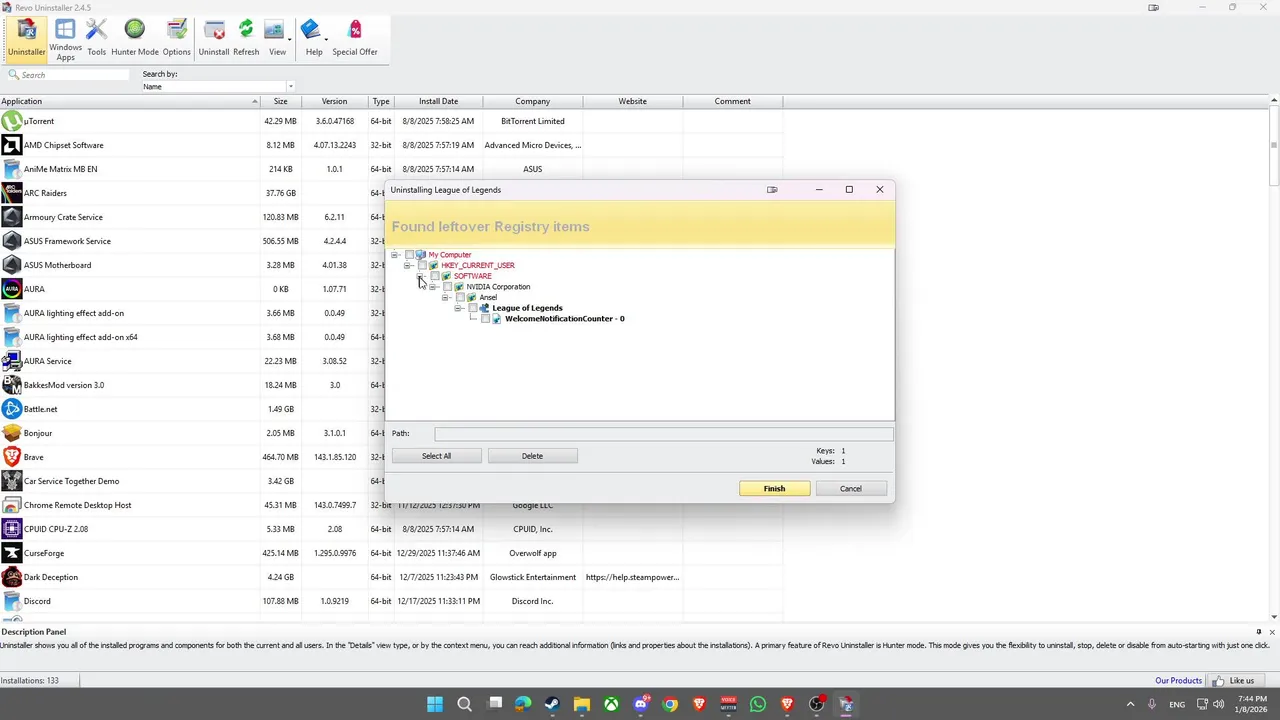
Task: Click the League of Legends registry key icon
Action: tap(484, 308)
